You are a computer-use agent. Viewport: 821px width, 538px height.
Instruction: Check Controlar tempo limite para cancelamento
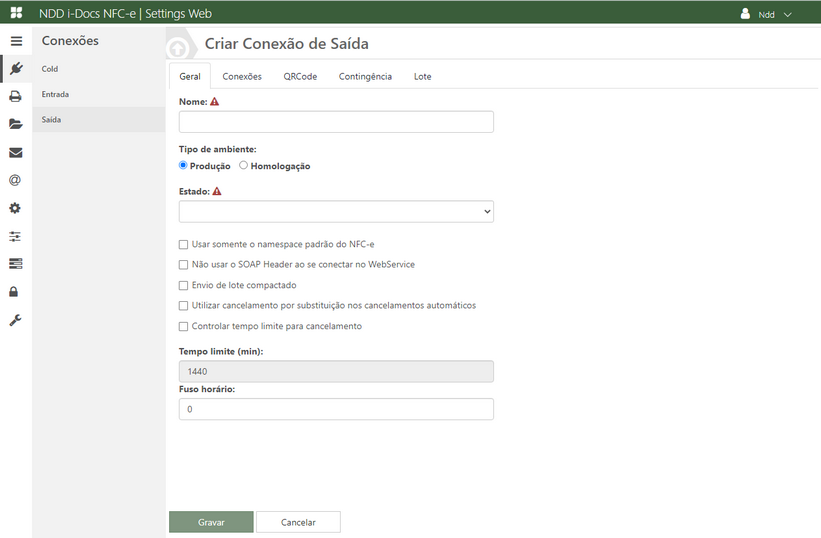(x=183, y=326)
